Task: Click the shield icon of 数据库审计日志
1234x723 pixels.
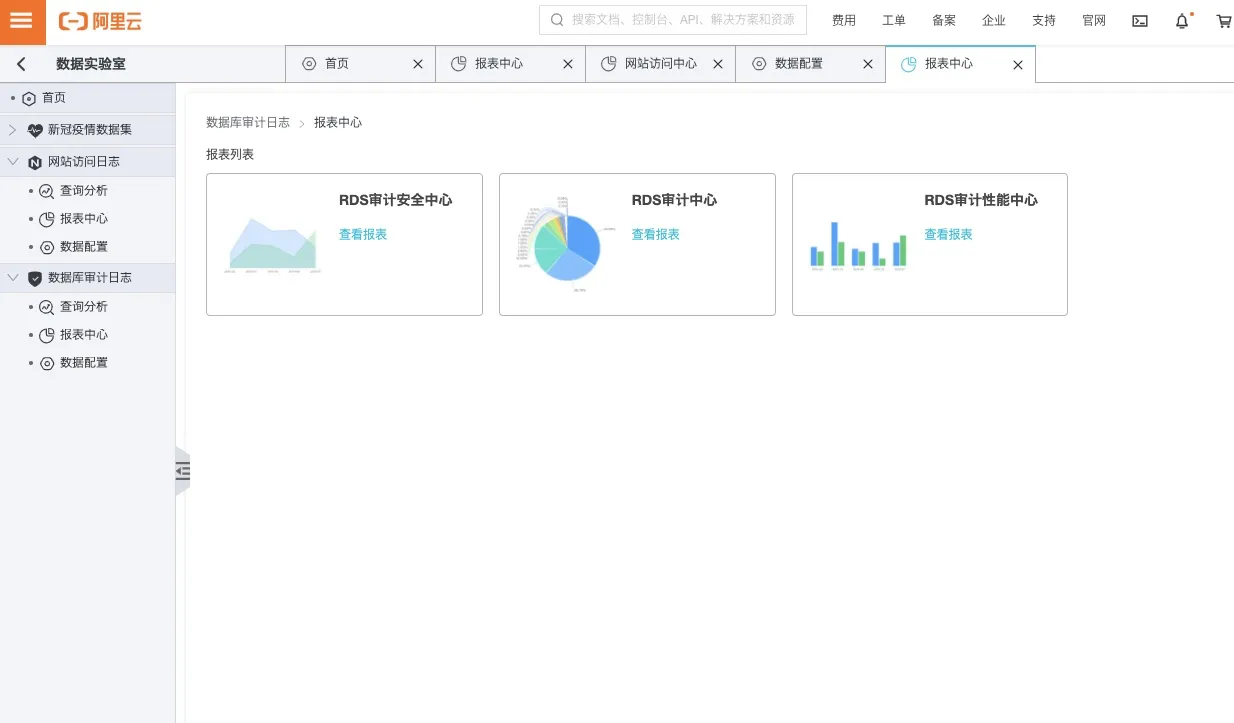Action: point(35,278)
